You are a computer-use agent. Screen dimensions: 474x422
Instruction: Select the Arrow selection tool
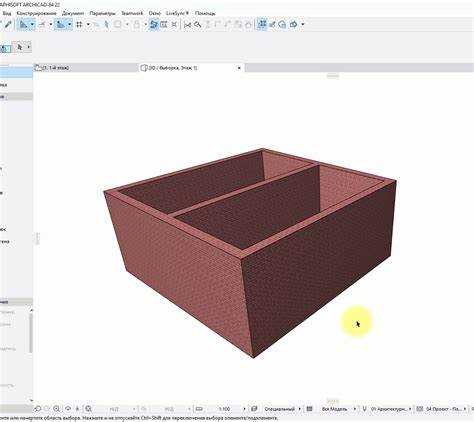[20, 47]
